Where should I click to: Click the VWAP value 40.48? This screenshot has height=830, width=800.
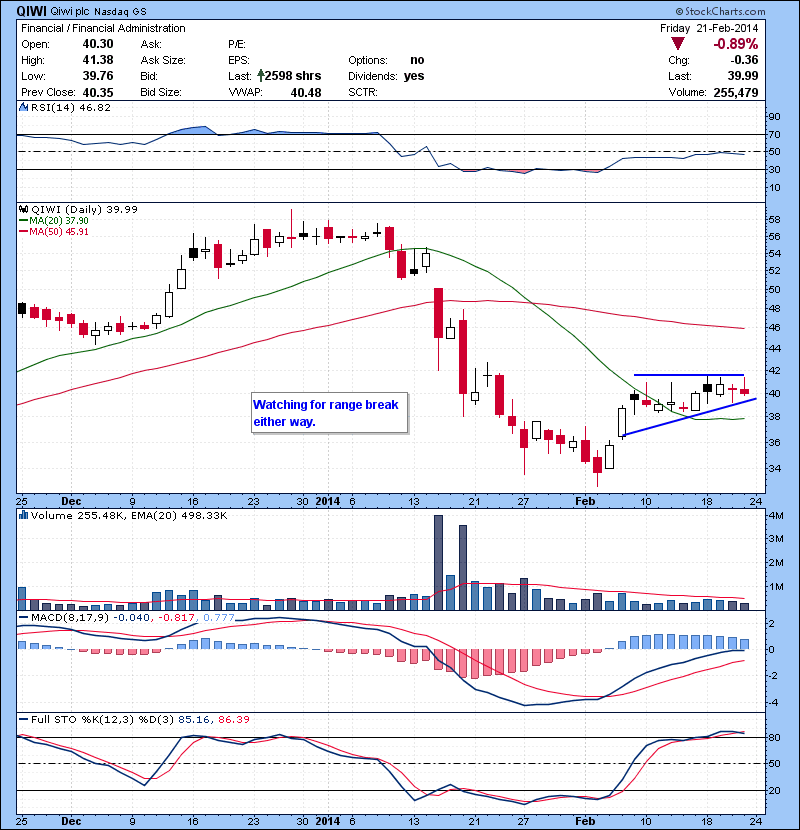[x=306, y=93]
